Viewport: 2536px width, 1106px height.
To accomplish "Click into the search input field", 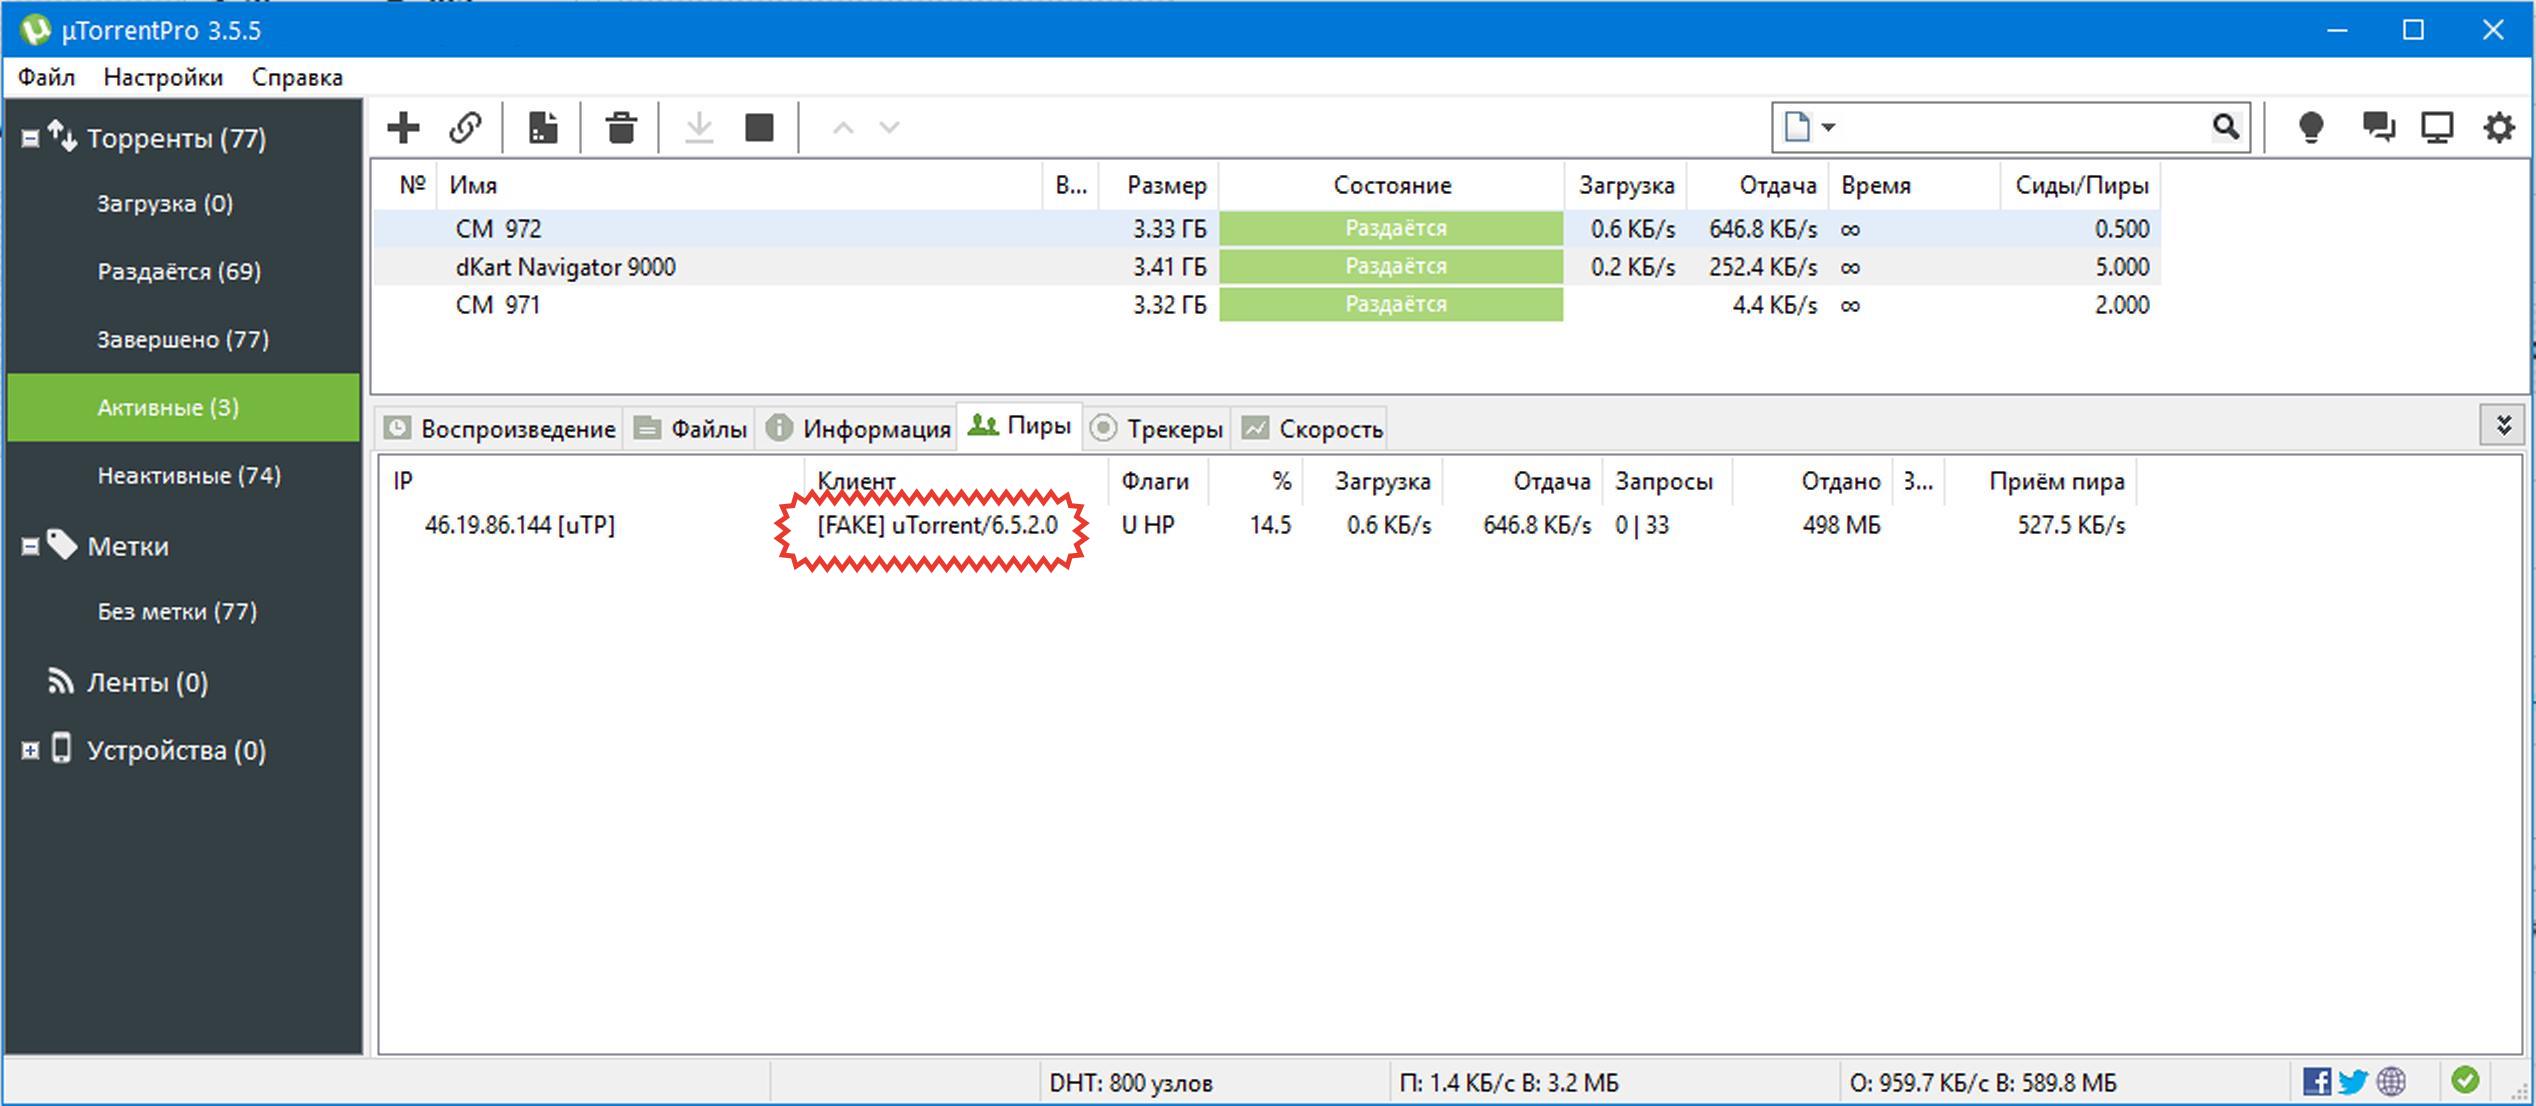I will pos(2020,127).
